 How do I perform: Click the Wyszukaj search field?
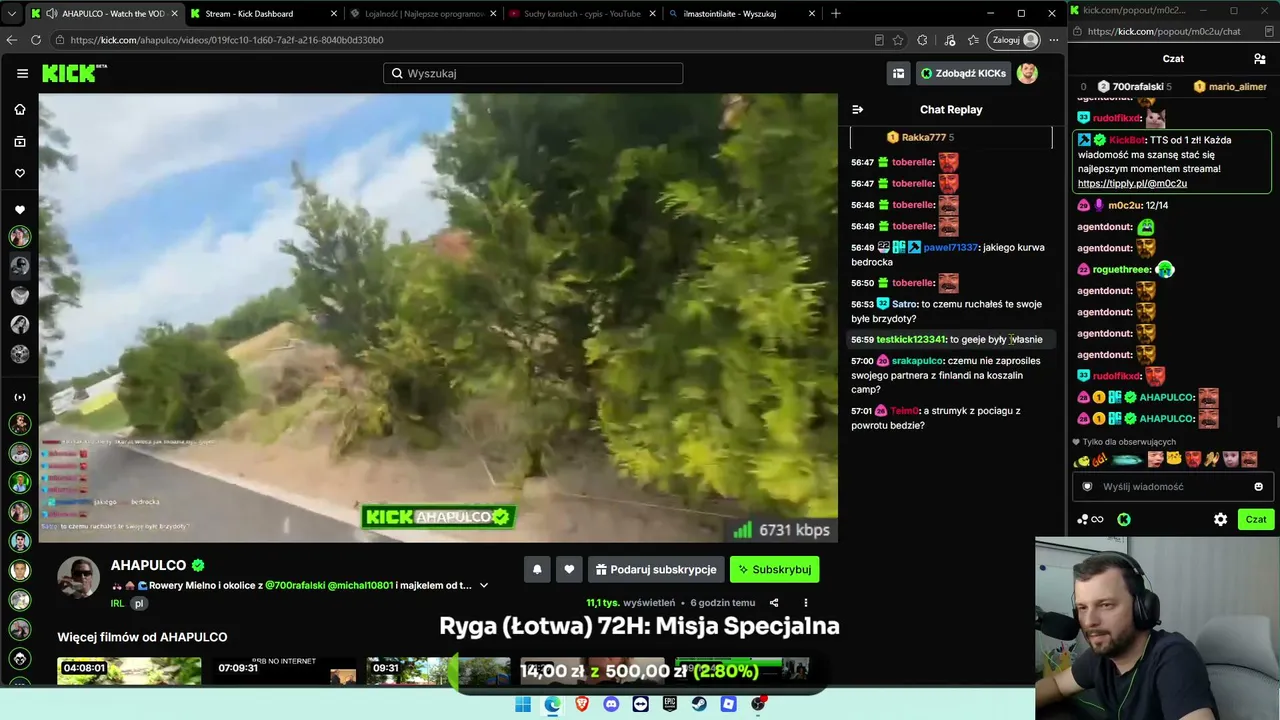coord(533,73)
